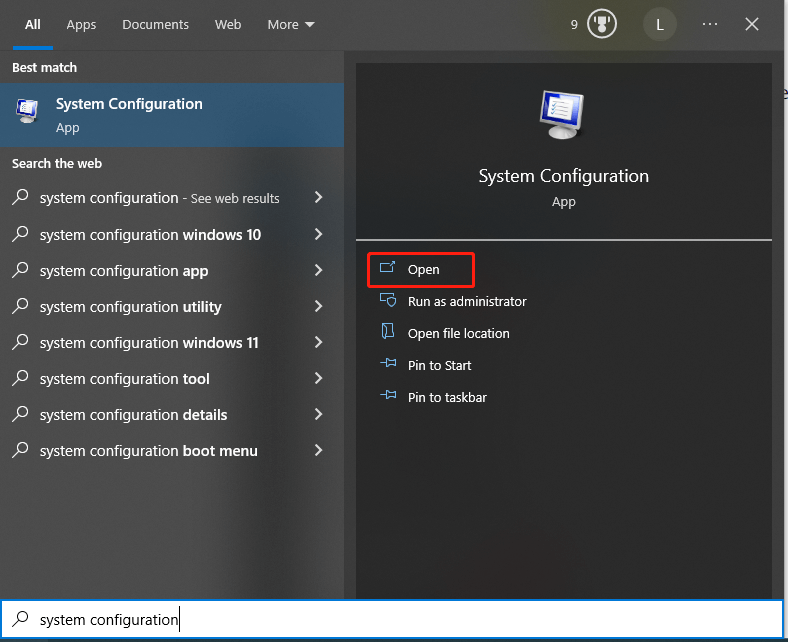This screenshot has height=642, width=788.
Task: Switch to the Documents tab
Action: 155,24
